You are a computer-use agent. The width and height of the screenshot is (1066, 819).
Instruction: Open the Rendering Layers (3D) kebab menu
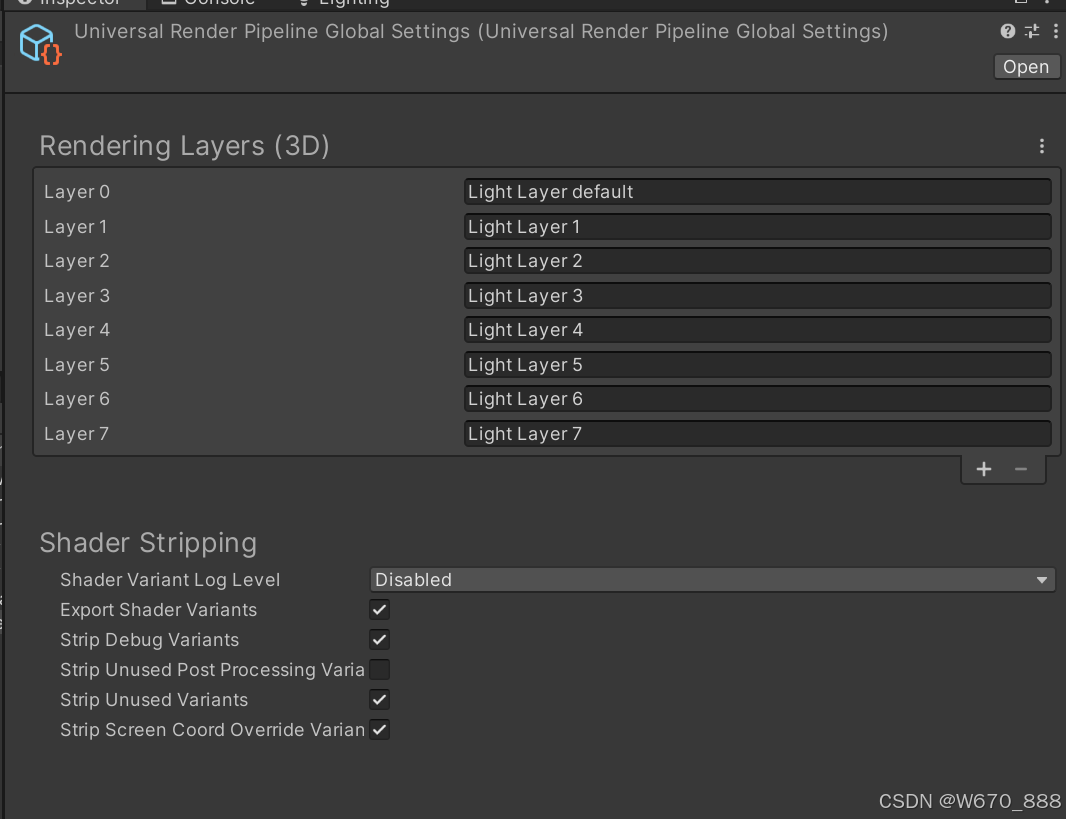[x=1042, y=146]
